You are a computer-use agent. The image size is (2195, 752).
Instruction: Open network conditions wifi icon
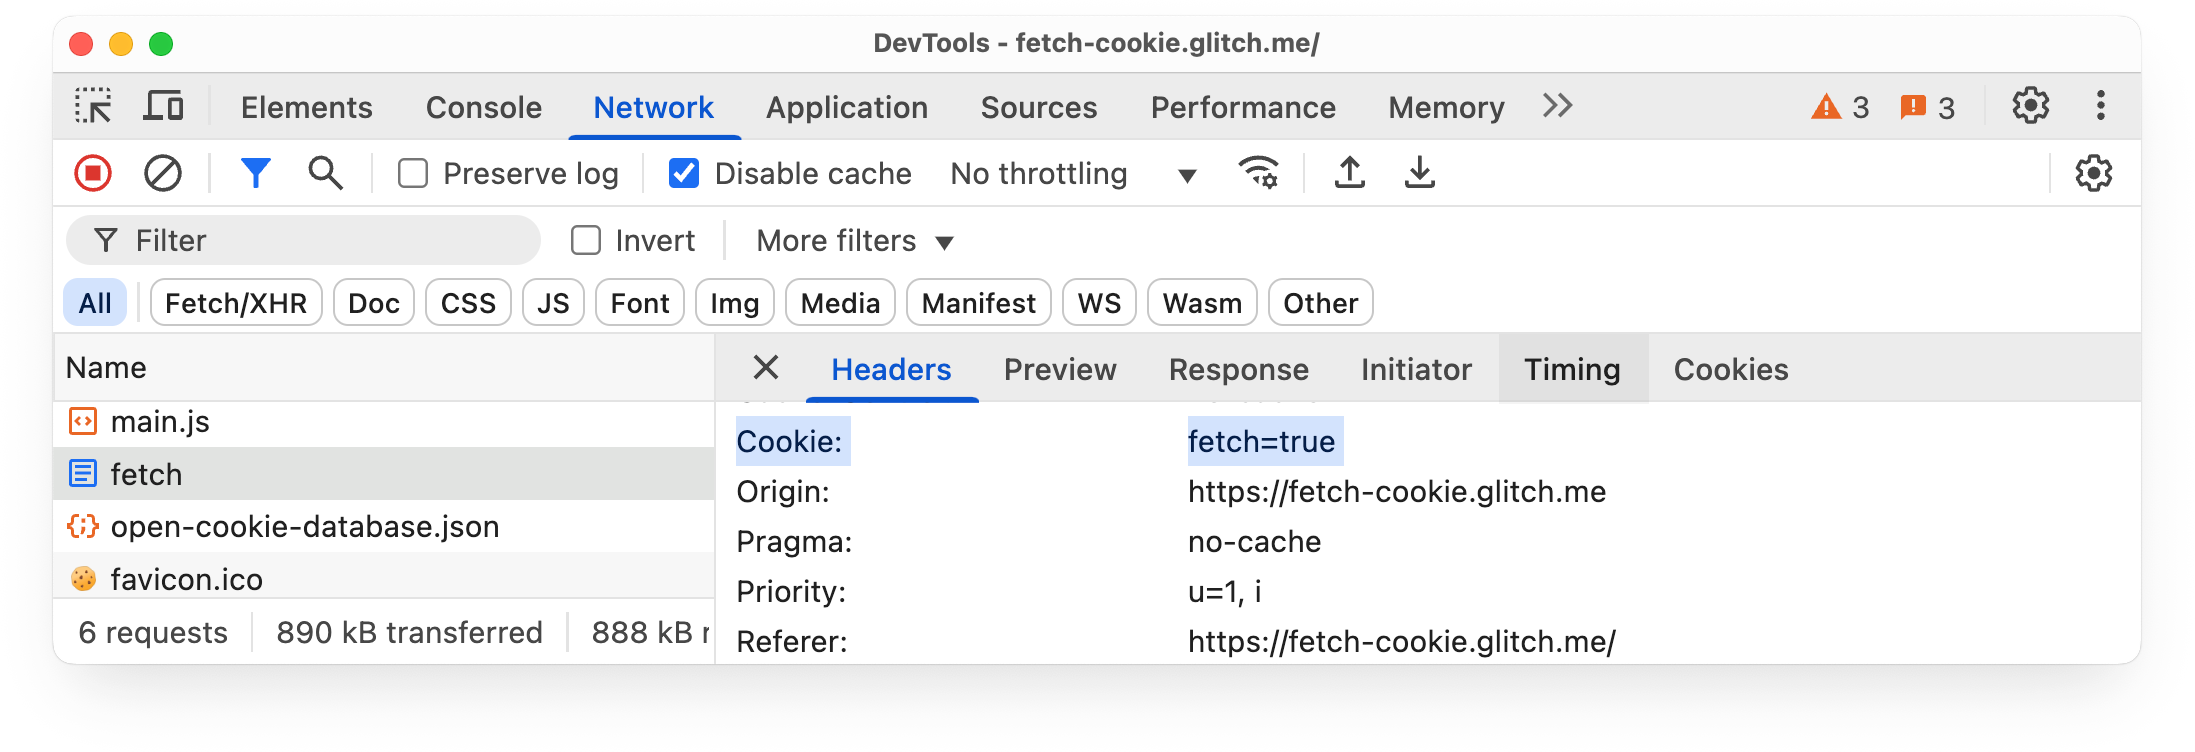[x=1258, y=173]
